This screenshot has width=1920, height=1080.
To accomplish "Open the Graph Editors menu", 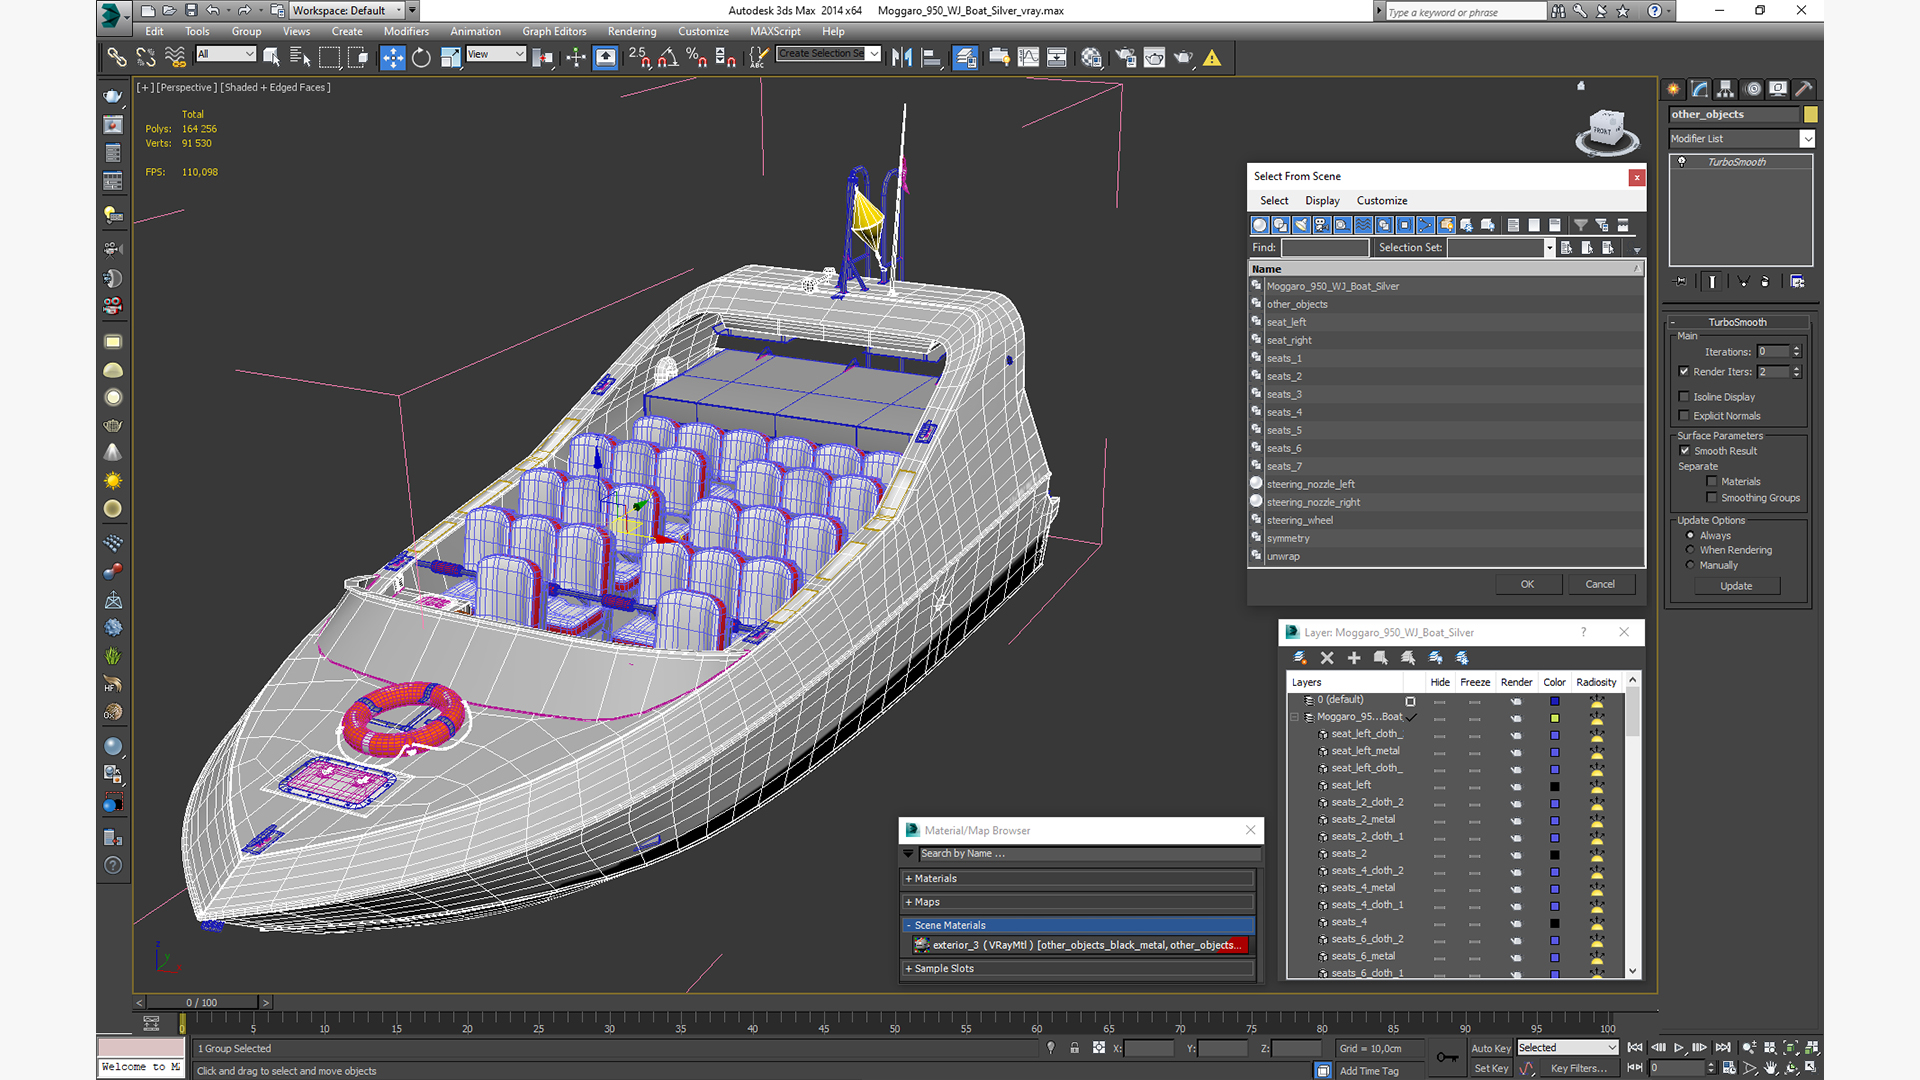I will (x=554, y=31).
